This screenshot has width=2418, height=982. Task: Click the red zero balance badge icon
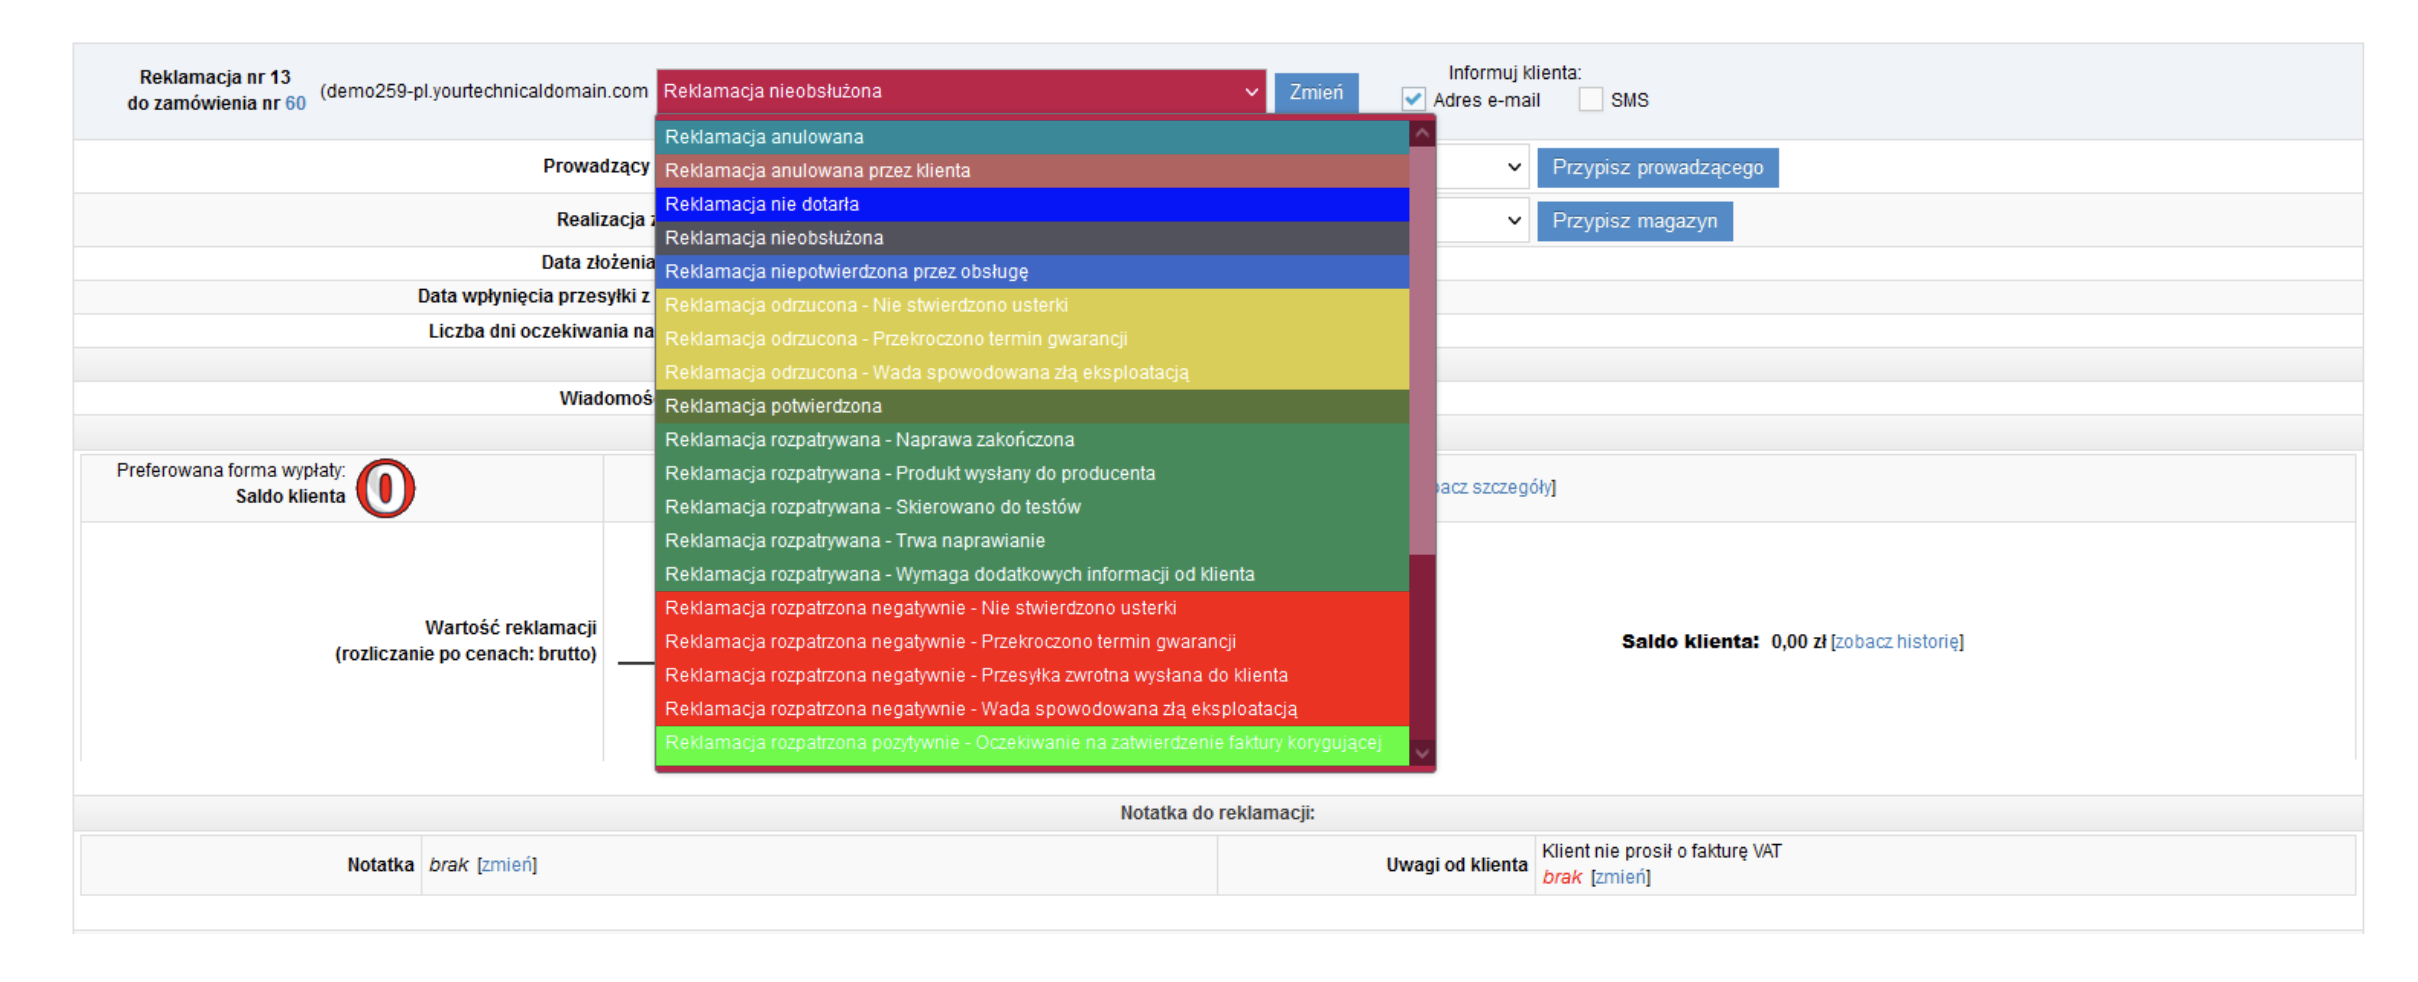click(x=385, y=488)
